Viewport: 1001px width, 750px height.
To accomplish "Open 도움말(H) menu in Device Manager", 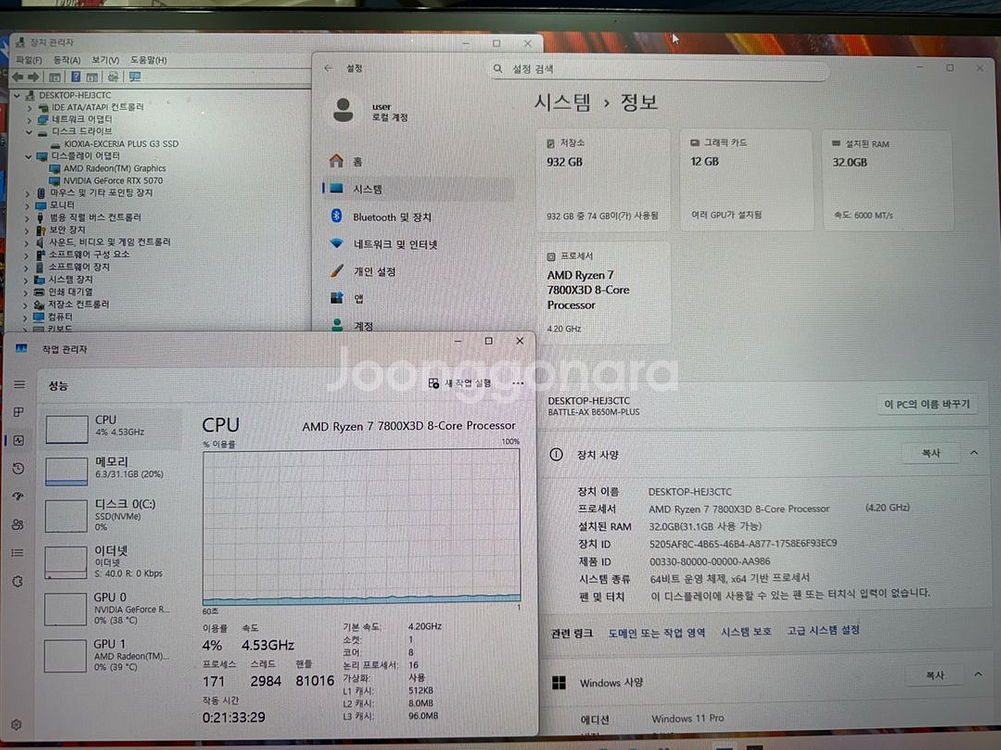I will click(x=148, y=60).
